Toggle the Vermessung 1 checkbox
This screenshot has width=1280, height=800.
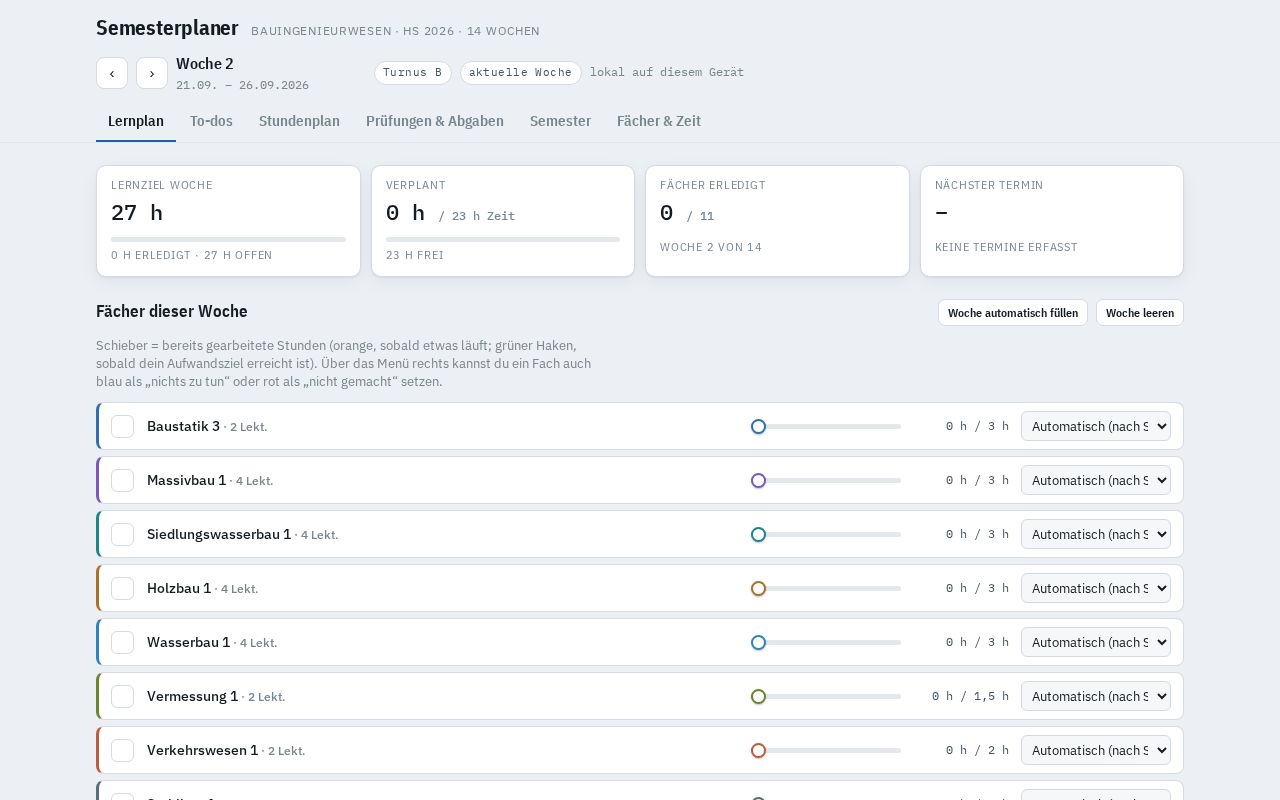coord(123,697)
